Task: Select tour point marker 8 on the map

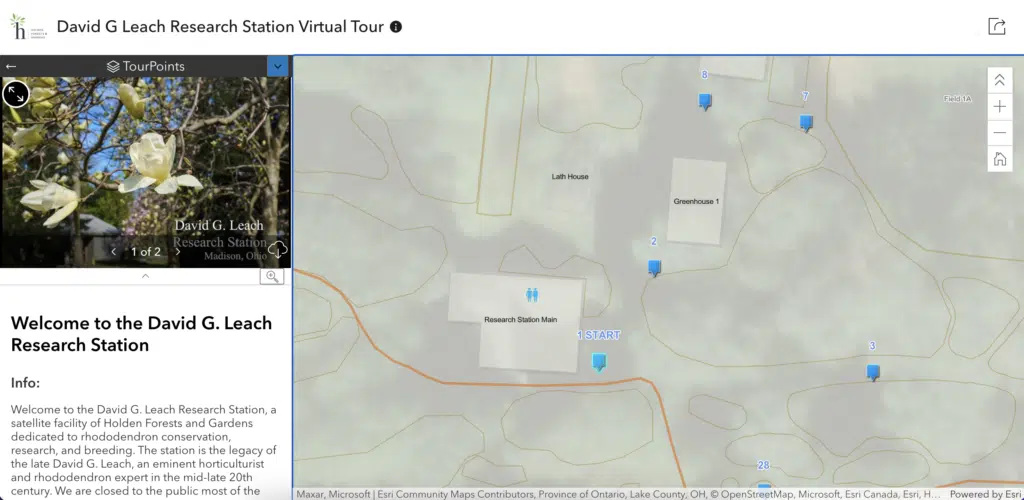Action: click(x=705, y=102)
